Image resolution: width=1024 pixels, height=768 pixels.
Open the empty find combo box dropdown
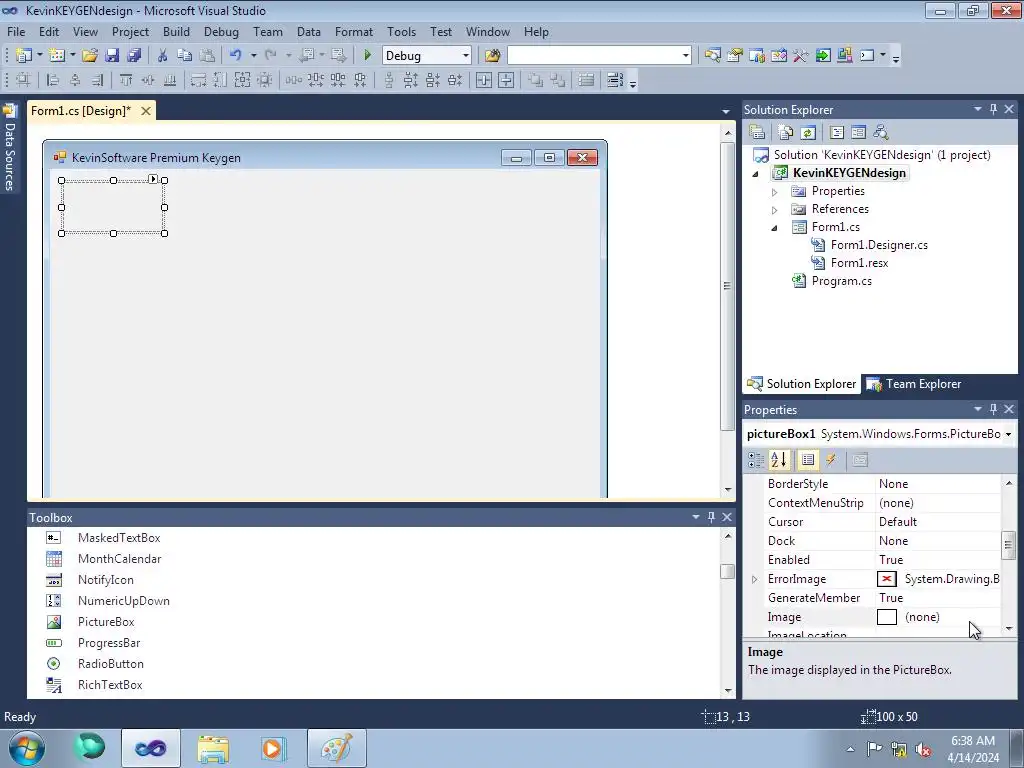tap(686, 56)
